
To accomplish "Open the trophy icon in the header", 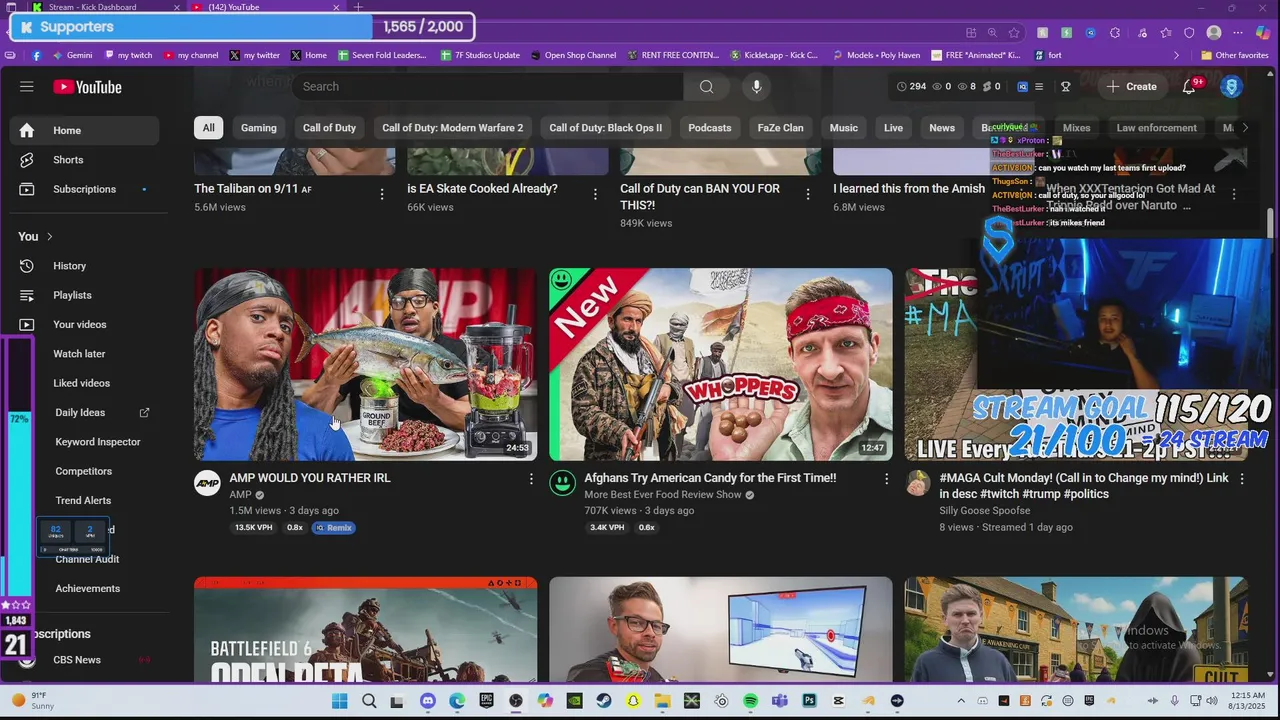I will 1066,87.
